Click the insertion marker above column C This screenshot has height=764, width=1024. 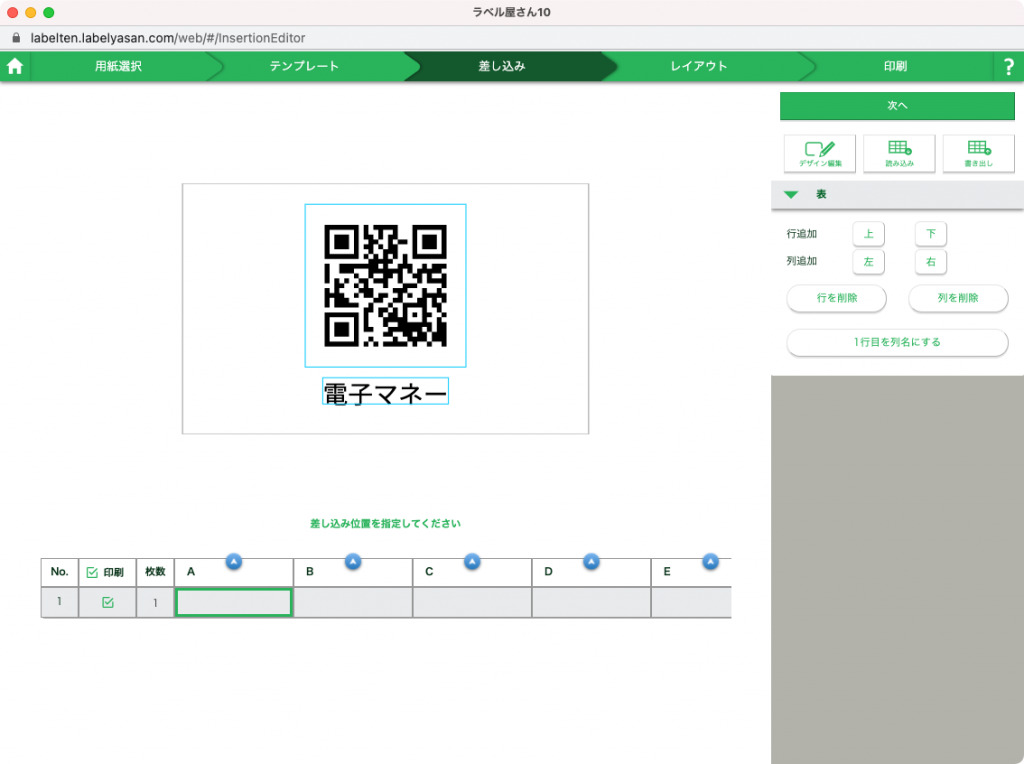tap(472, 561)
